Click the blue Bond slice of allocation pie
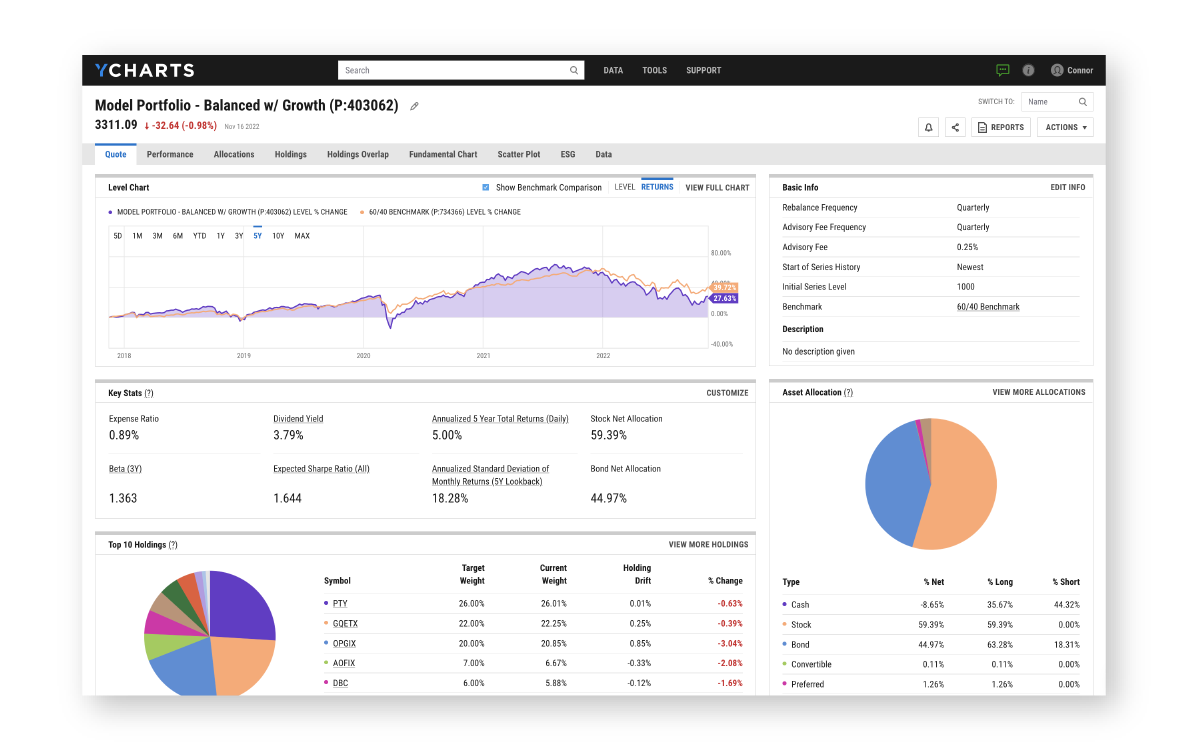Viewport: 1188px width, 751px height. [x=894, y=485]
